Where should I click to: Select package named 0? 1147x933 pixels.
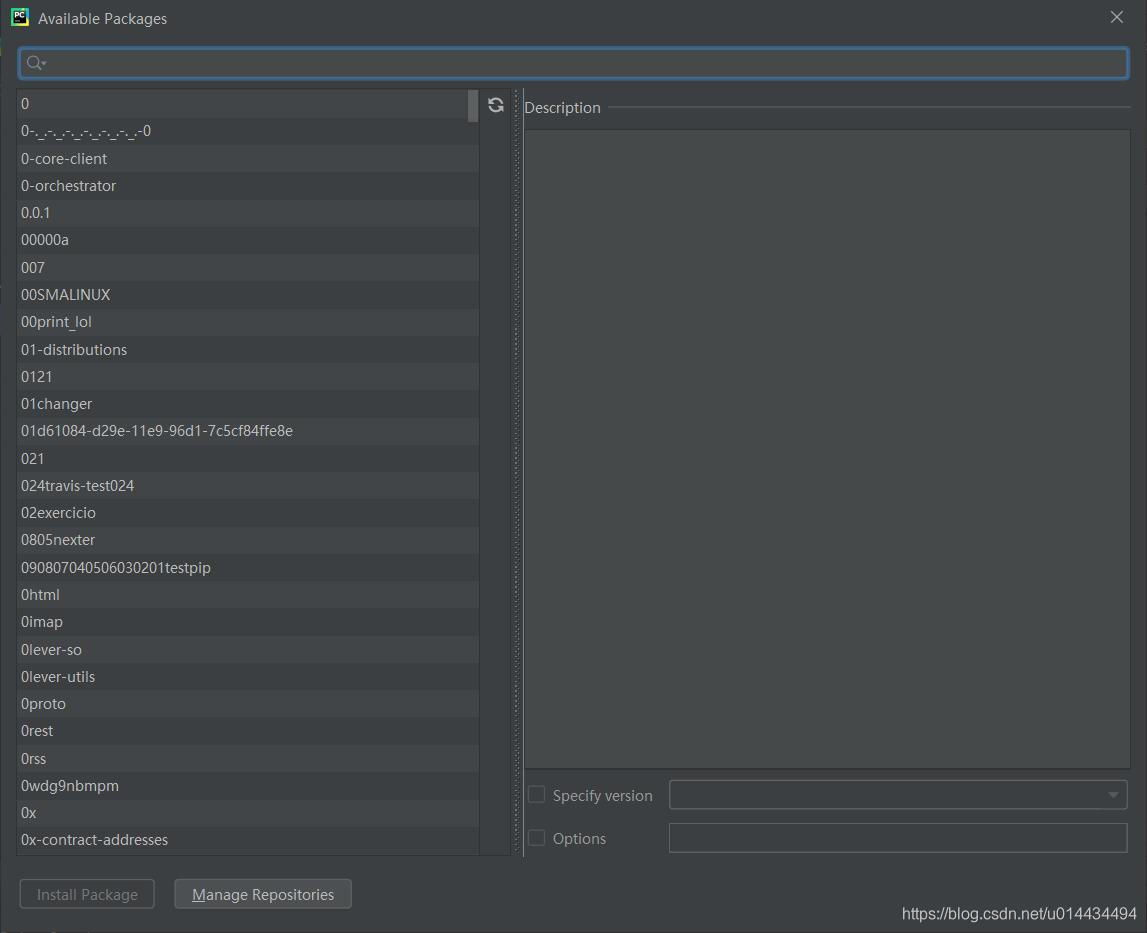248,104
